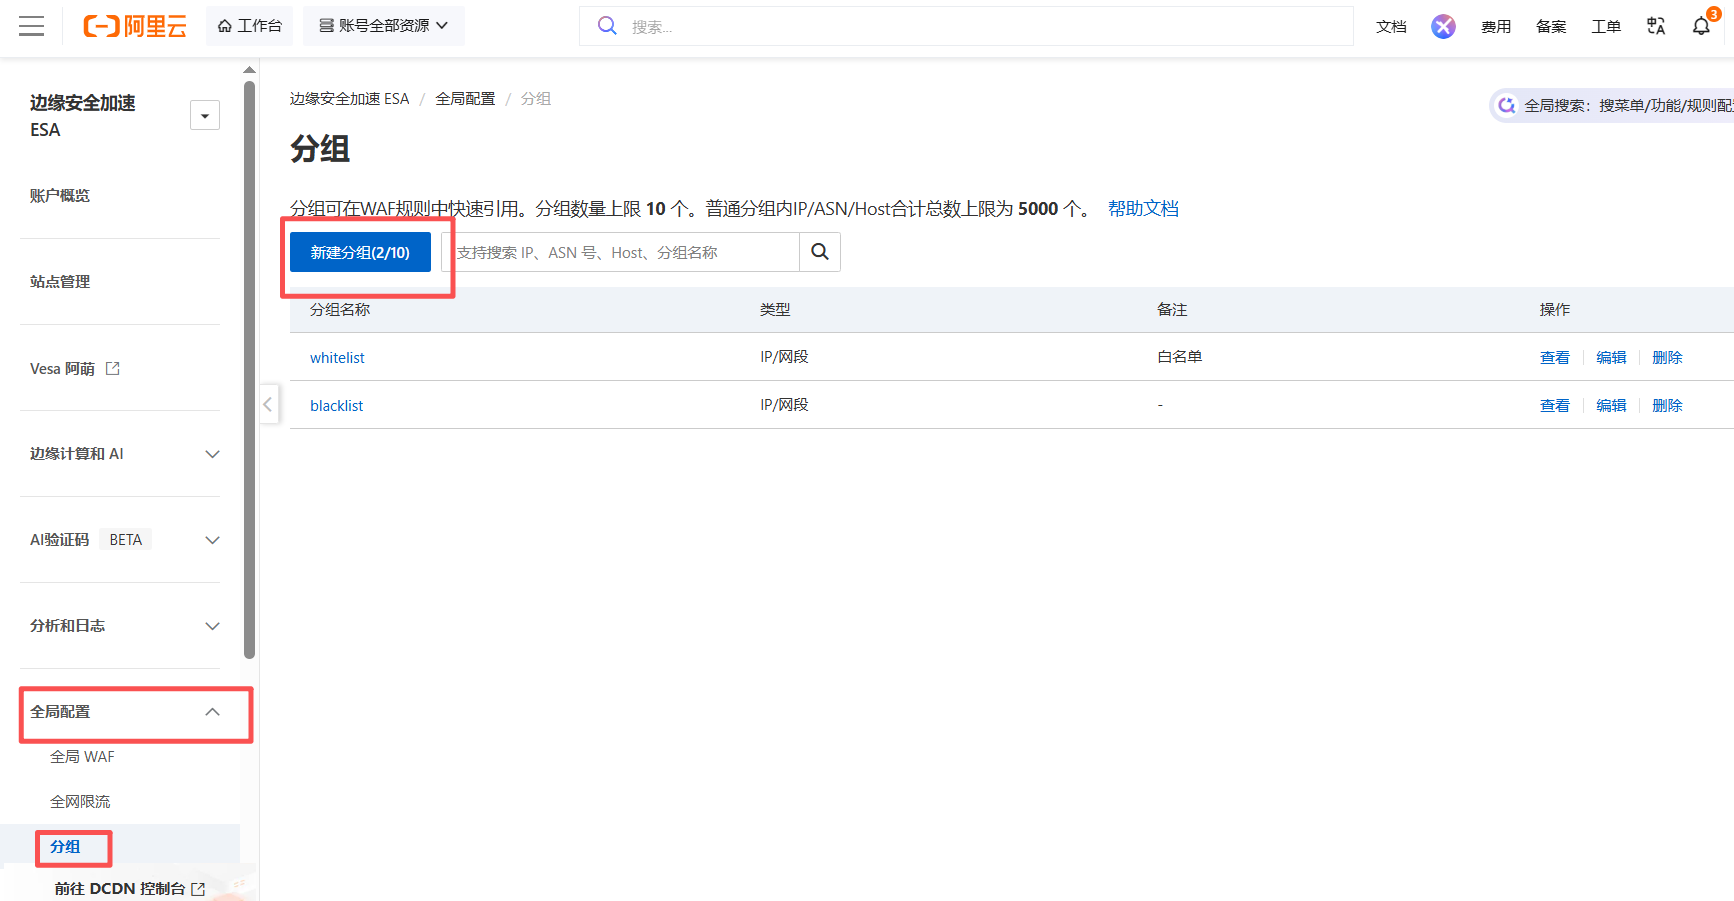The image size is (1734, 901).
Task: Open the blacklist group
Action: pos(336,406)
